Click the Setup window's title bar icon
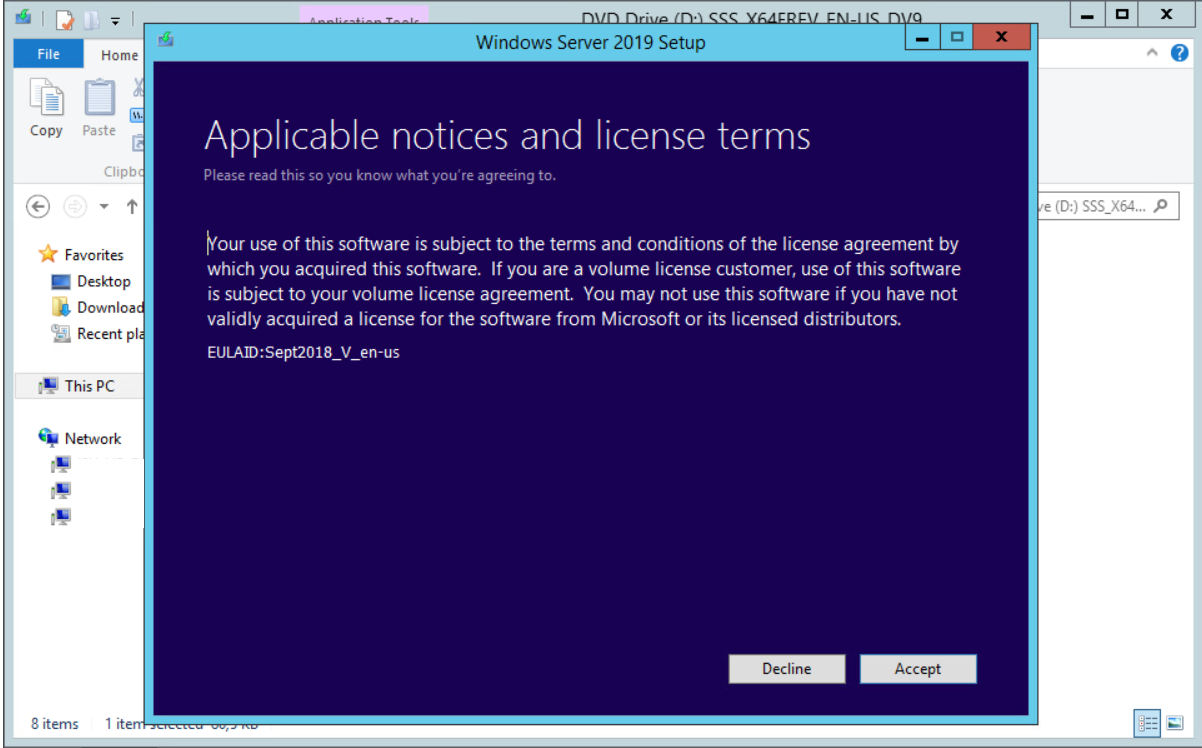 click(x=167, y=40)
